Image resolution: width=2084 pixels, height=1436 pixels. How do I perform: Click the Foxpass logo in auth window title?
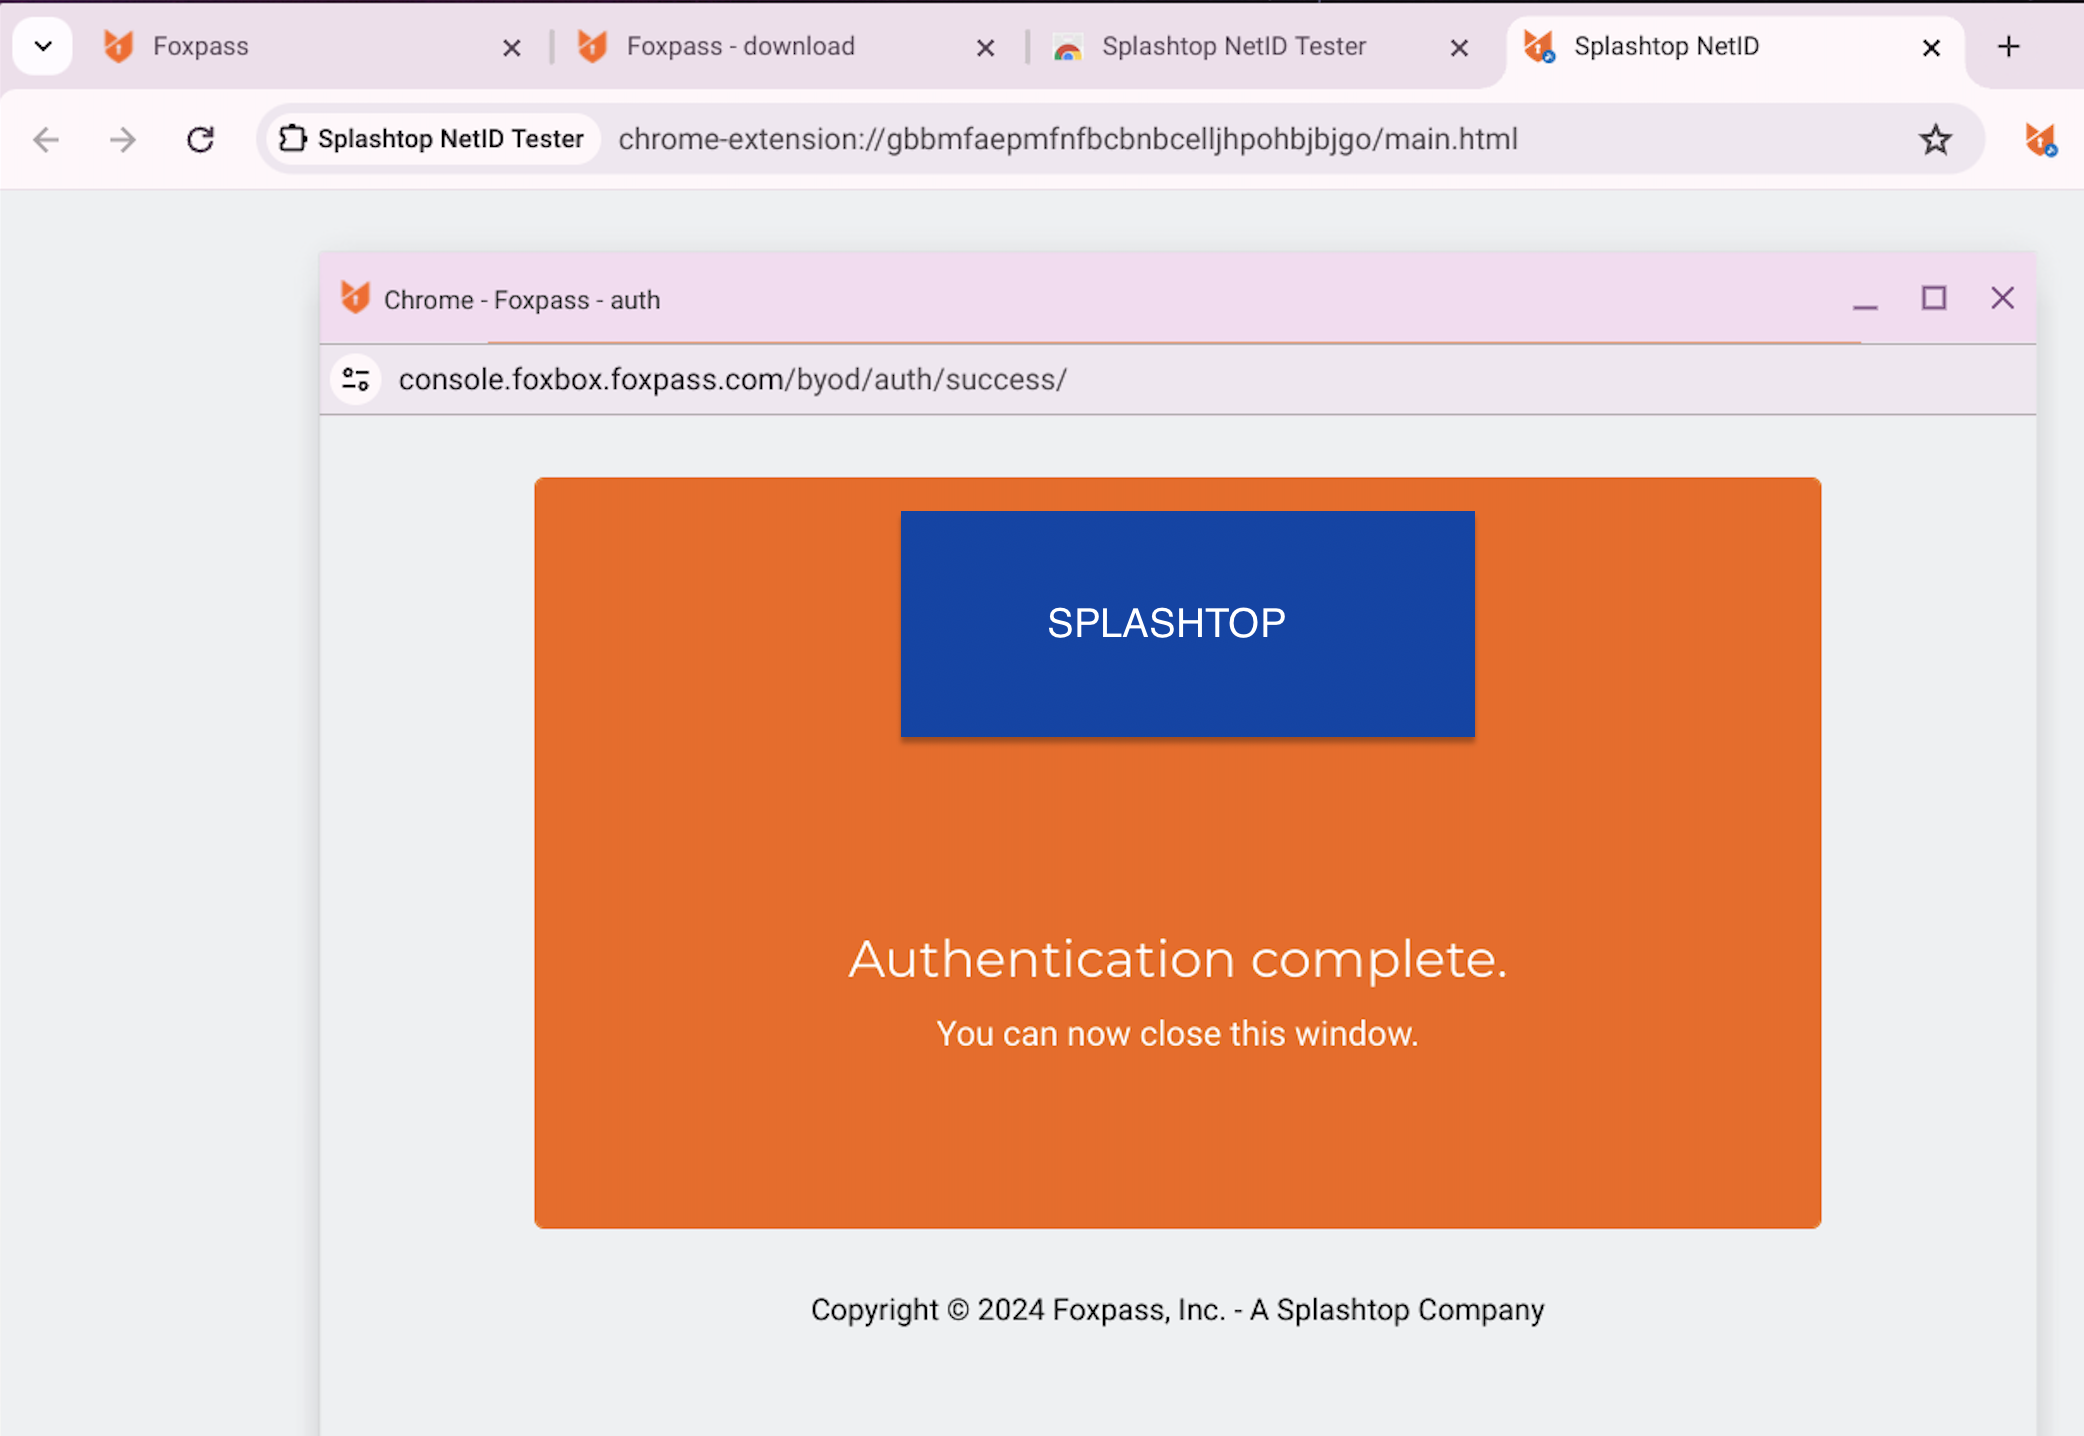[x=355, y=298]
